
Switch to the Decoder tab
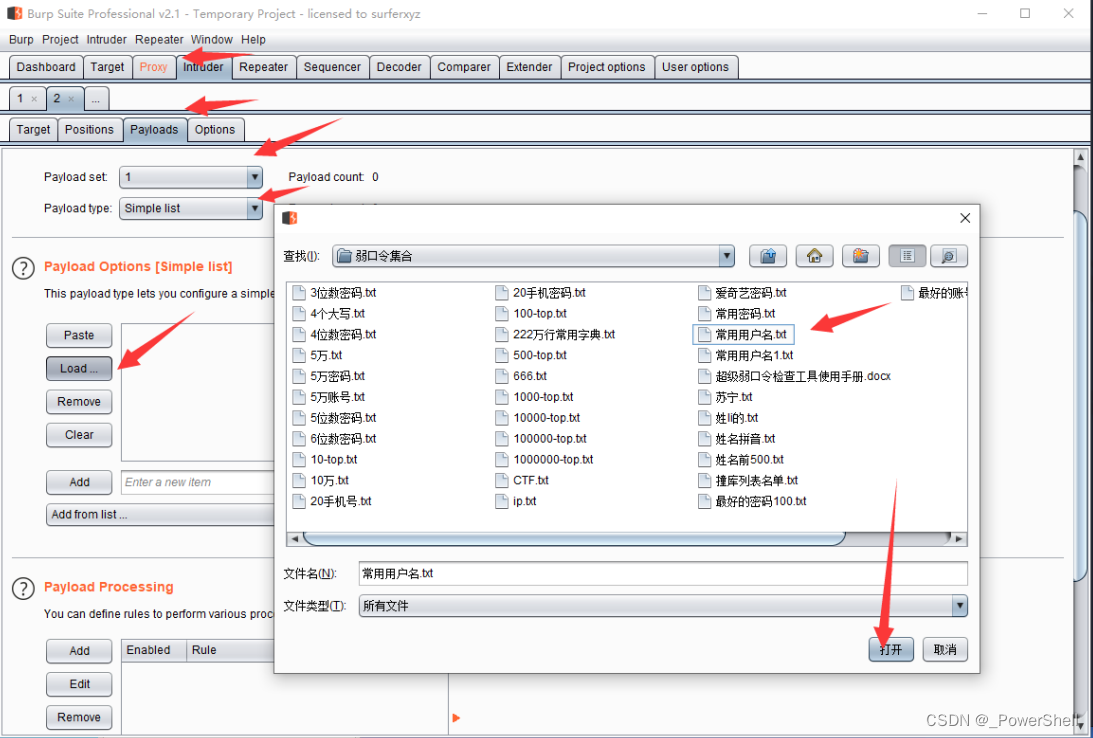(399, 67)
